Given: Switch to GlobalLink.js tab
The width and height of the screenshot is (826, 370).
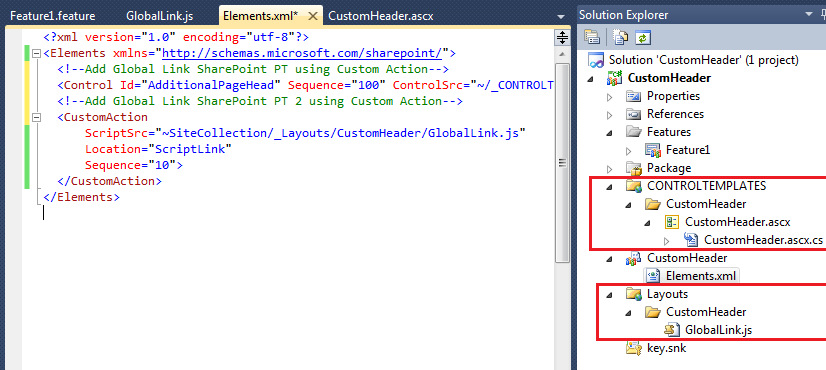Looking at the screenshot, I should point(160,16).
